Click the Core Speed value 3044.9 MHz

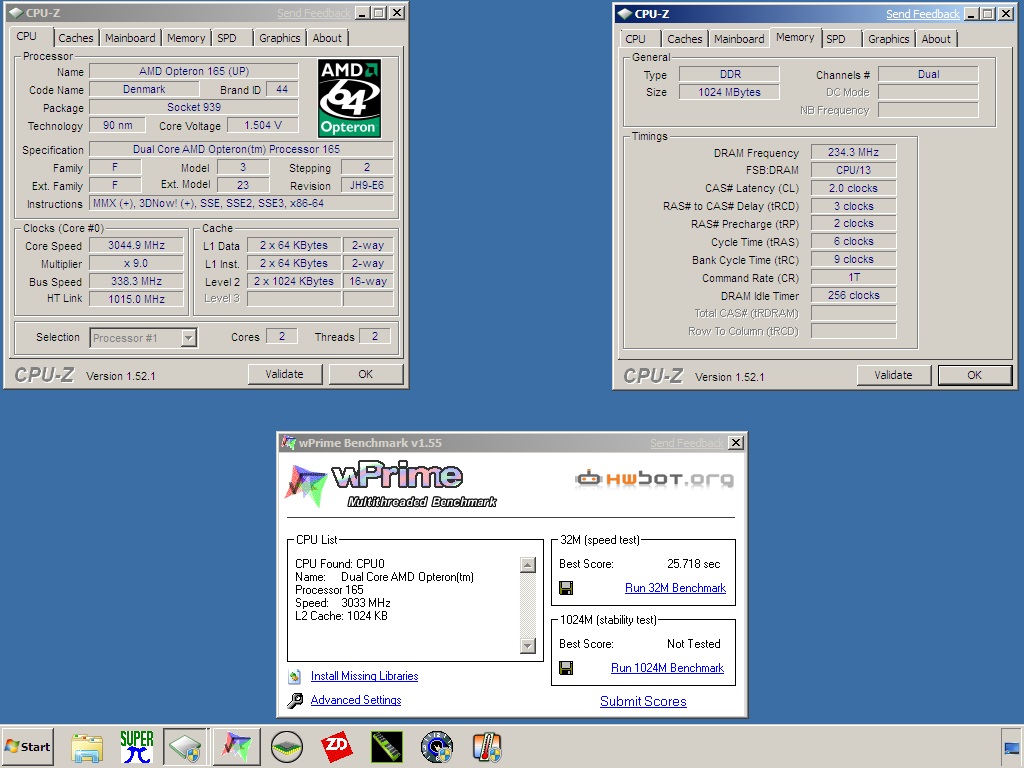tap(136, 245)
